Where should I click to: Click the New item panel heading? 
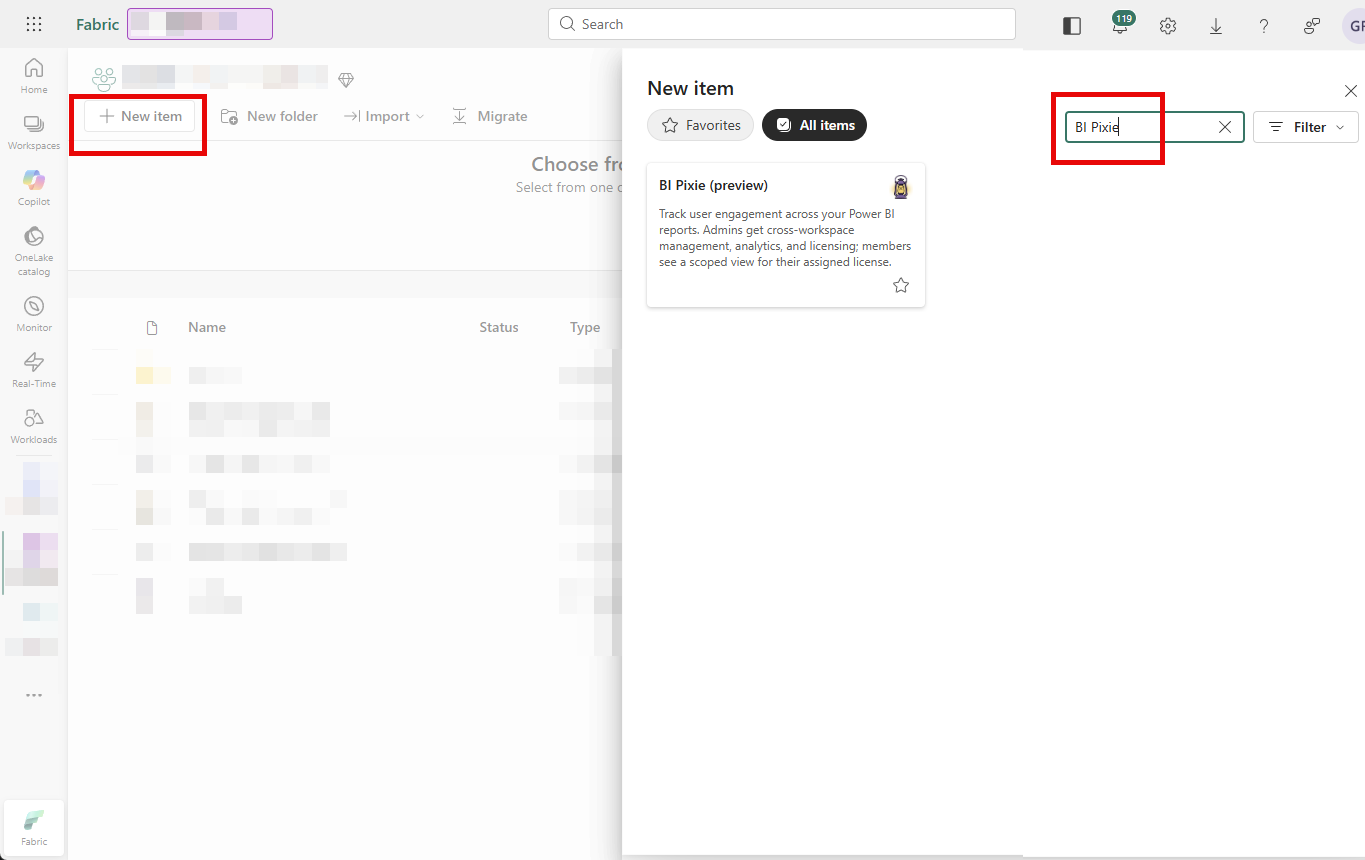[x=691, y=88]
